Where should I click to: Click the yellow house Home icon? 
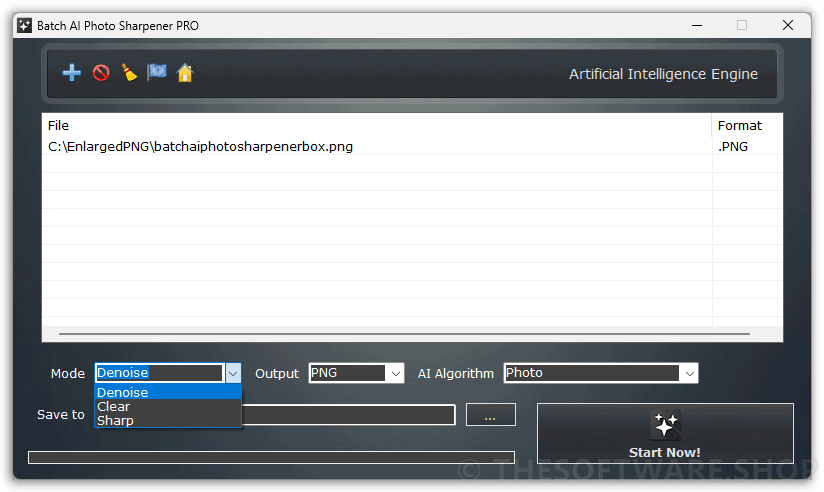point(185,73)
